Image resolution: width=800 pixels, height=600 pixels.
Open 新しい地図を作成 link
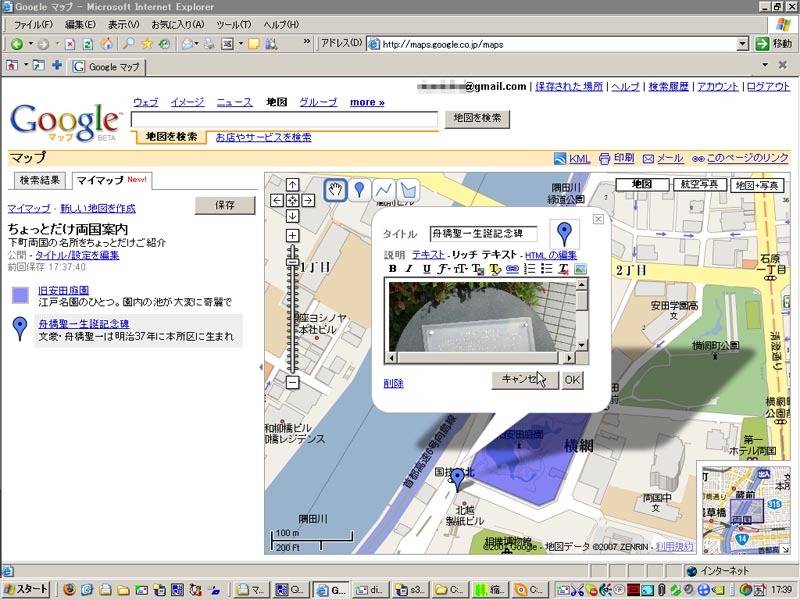tap(98, 208)
